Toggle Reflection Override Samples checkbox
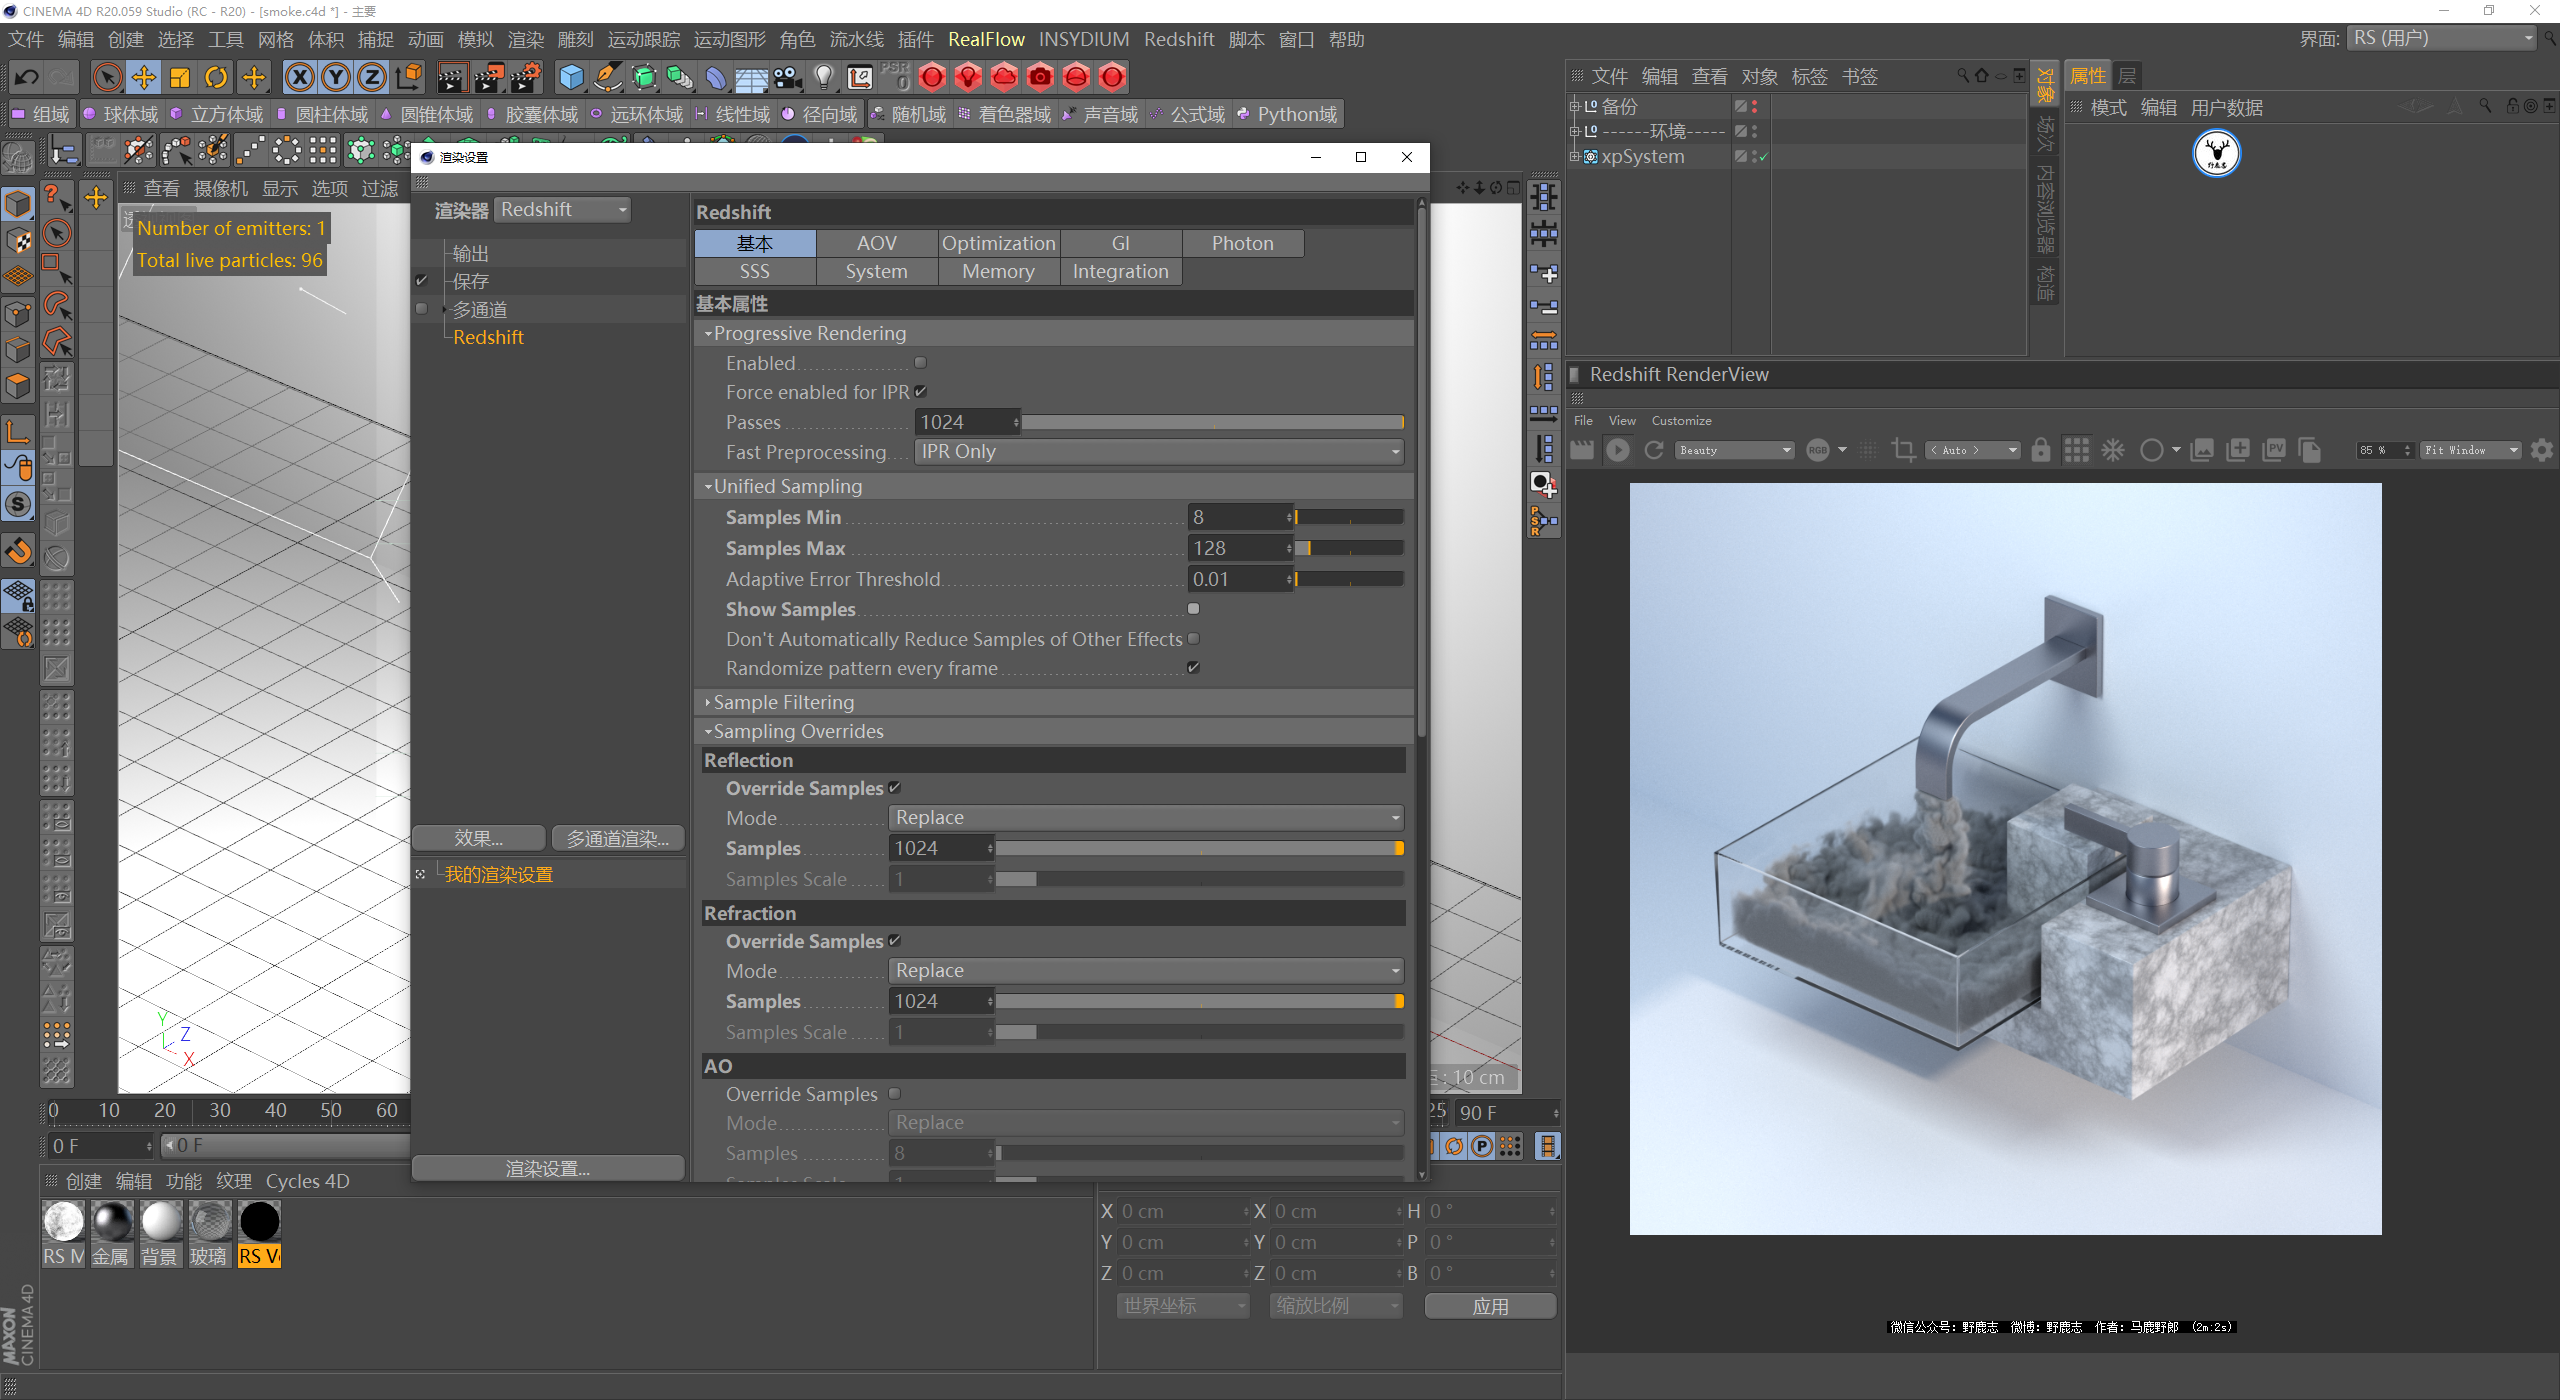This screenshot has height=1400, width=2560. coord(895,788)
